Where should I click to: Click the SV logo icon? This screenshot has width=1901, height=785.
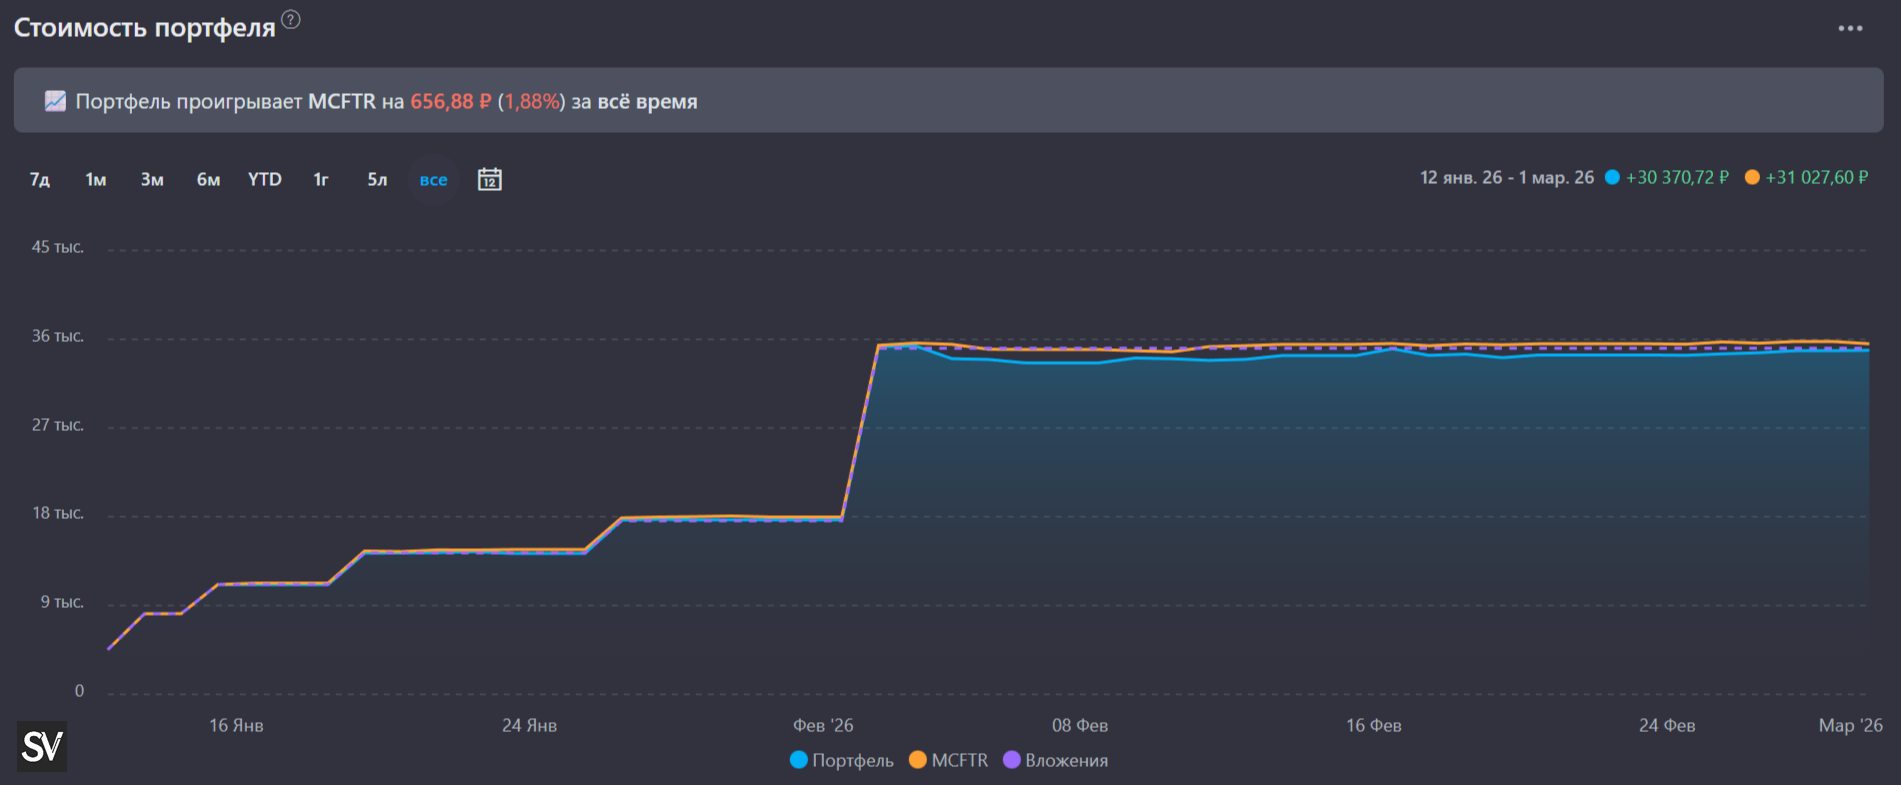click(x=42, y=746)
